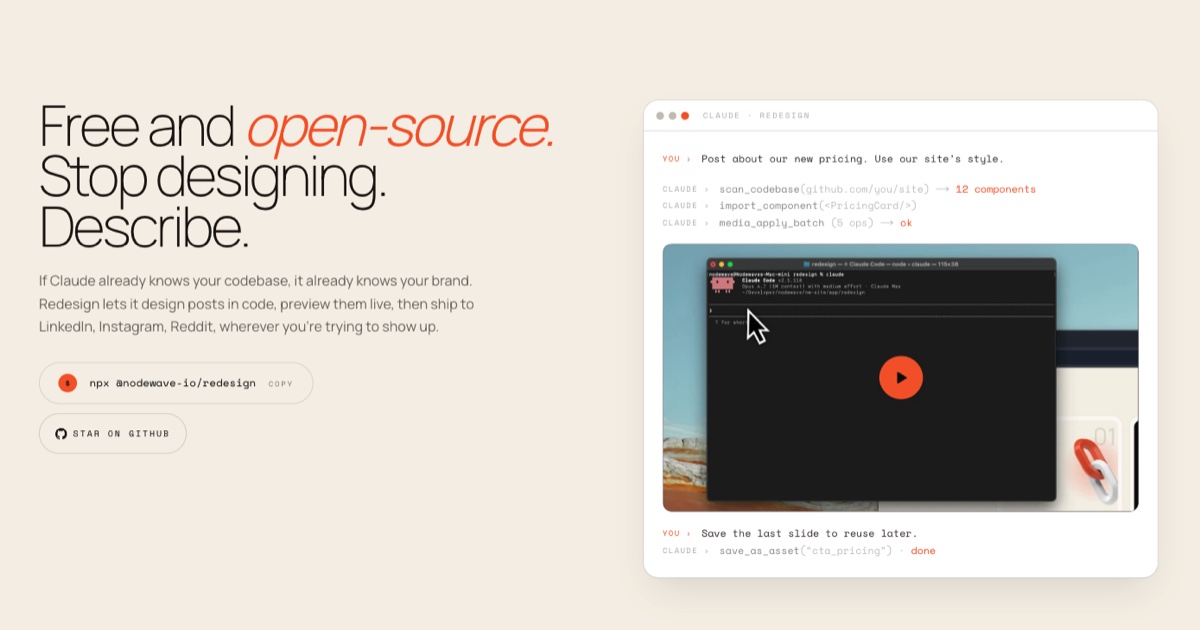Click the "12 components" result text

coord(995,189)
